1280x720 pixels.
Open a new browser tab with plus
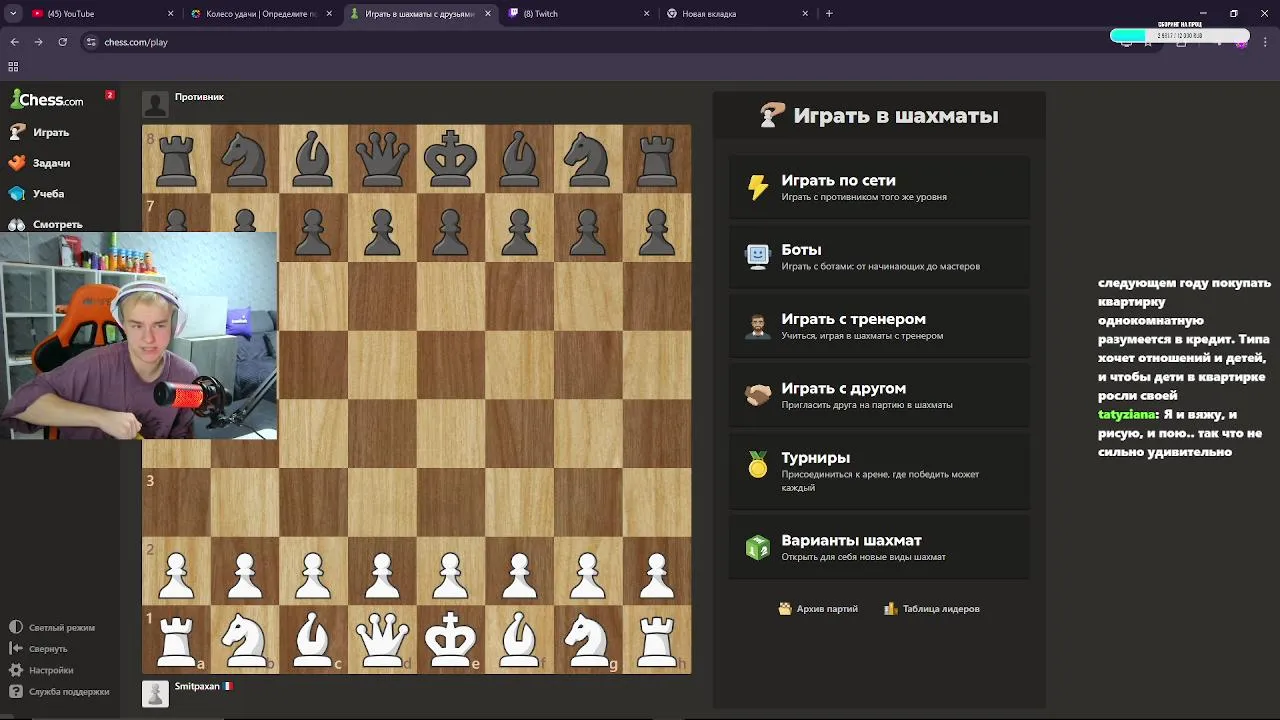pyautogui.click(x=829, y=14)
